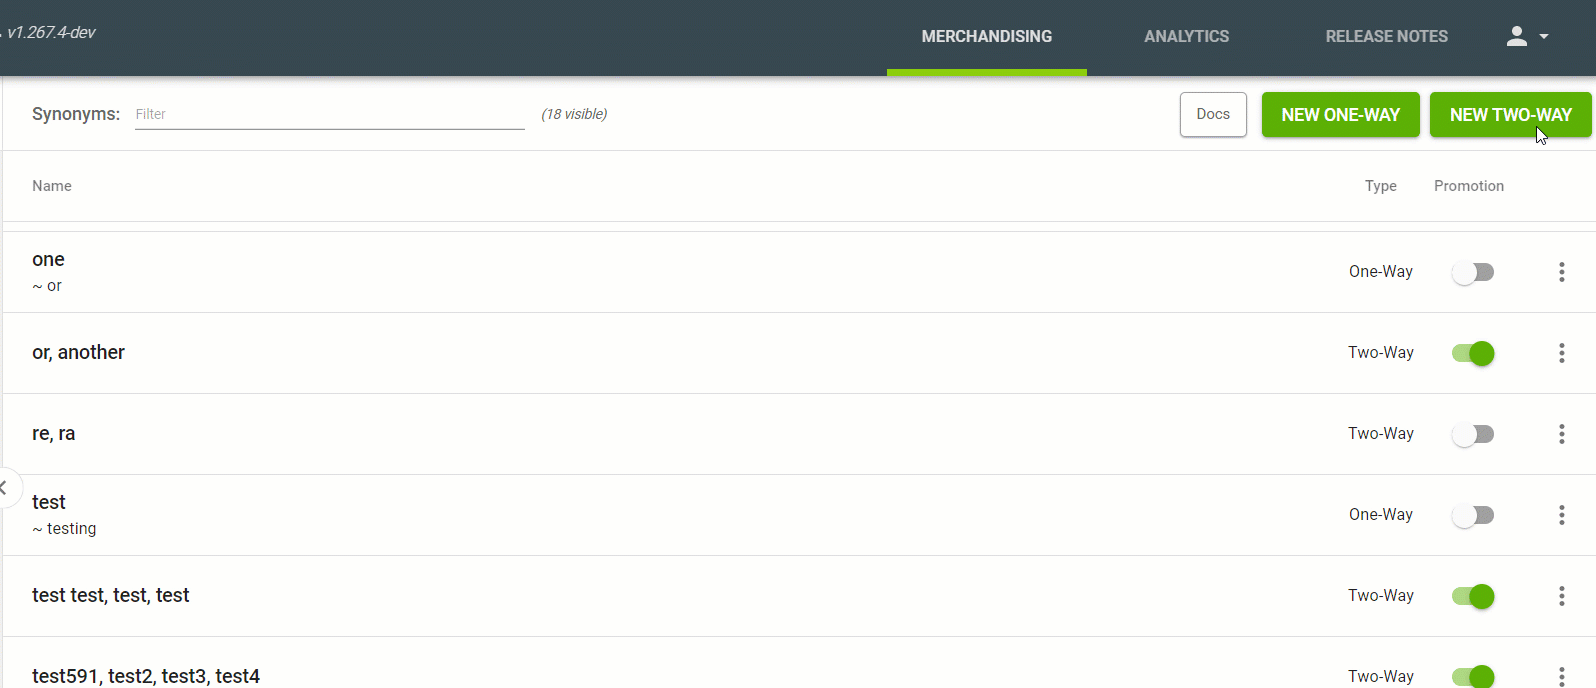
Task: Select the '(18 visible)' count label
Action: (574, 114)
